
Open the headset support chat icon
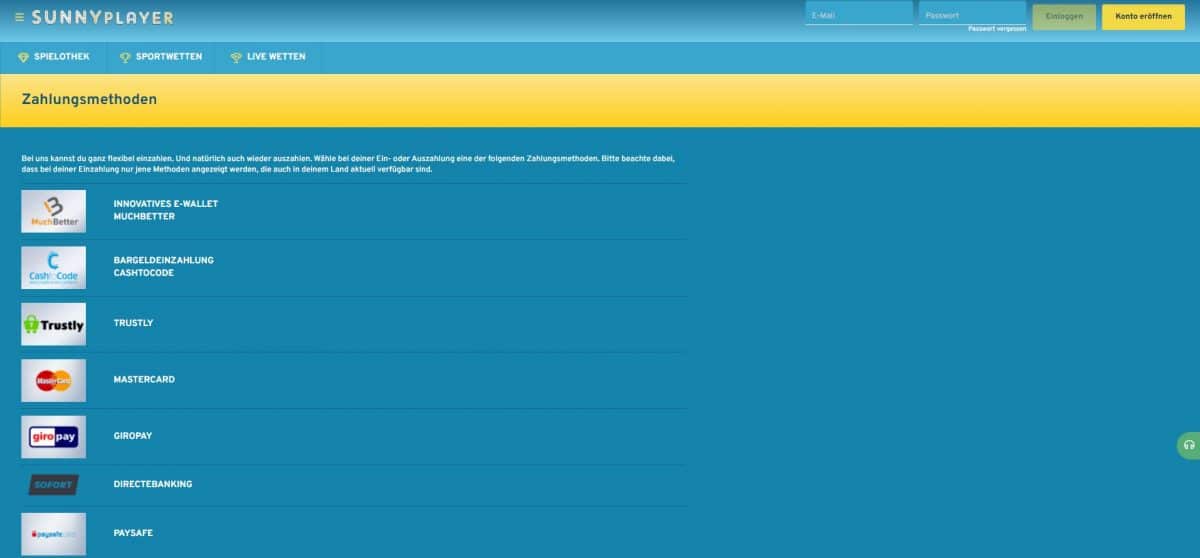1189,445
